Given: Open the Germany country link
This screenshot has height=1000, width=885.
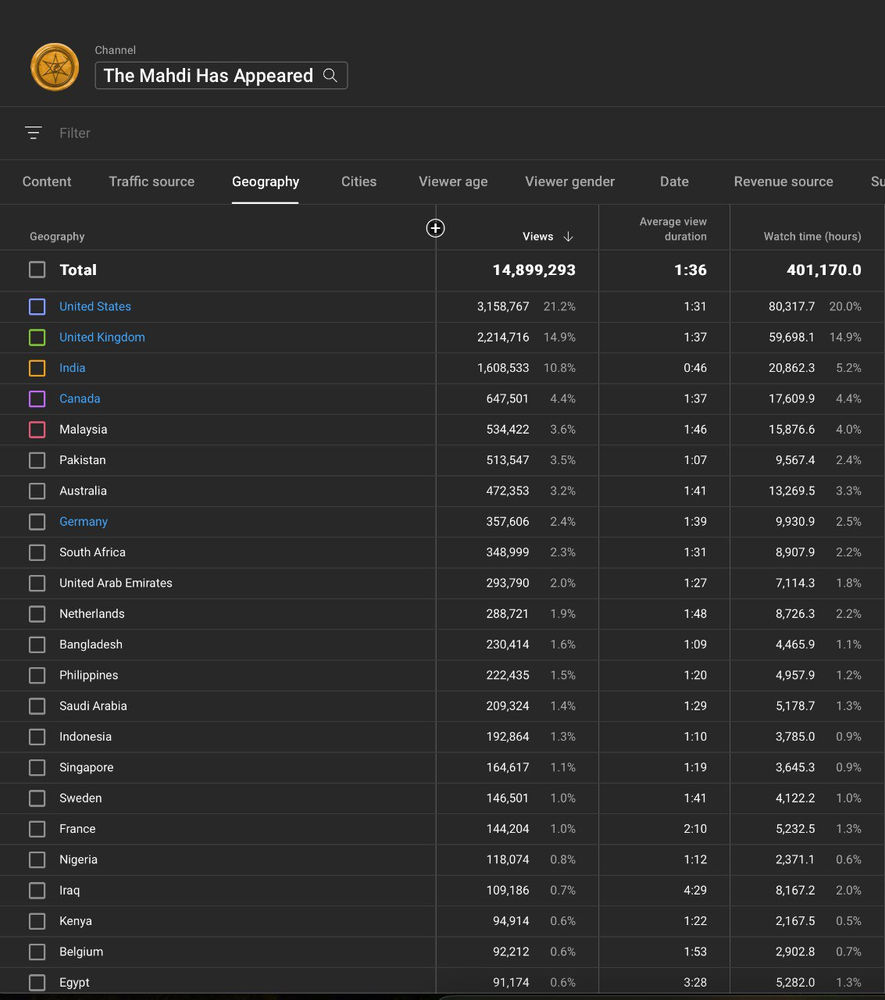Looking at the screenshot, I should tap(84, 522).
